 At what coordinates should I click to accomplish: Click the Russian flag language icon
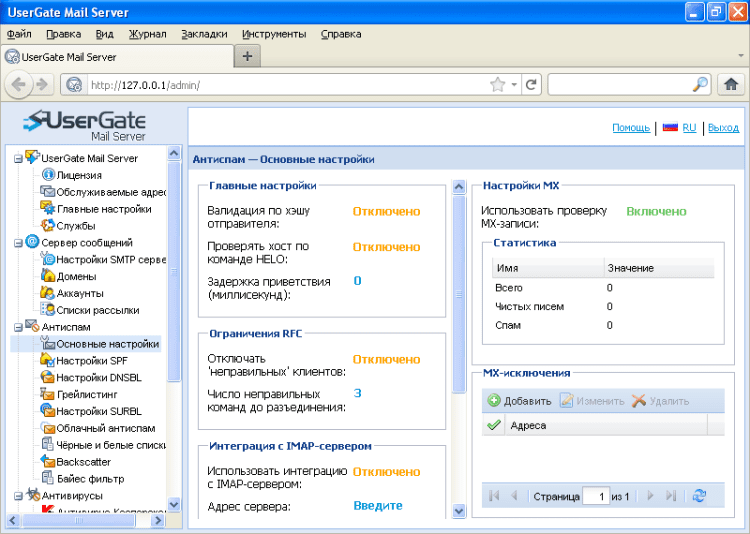click(670, 128)
